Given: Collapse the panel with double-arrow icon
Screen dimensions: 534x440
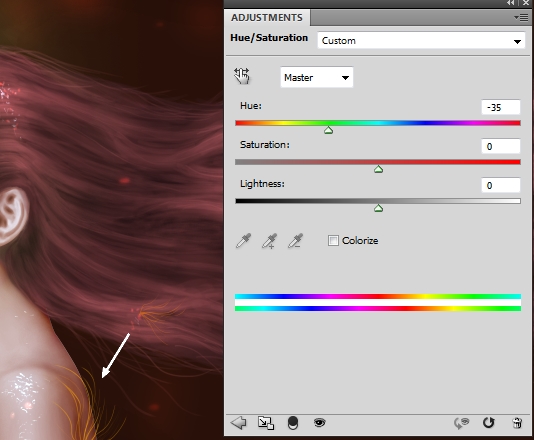Looking at the screenshot, I should pos(511,3).
